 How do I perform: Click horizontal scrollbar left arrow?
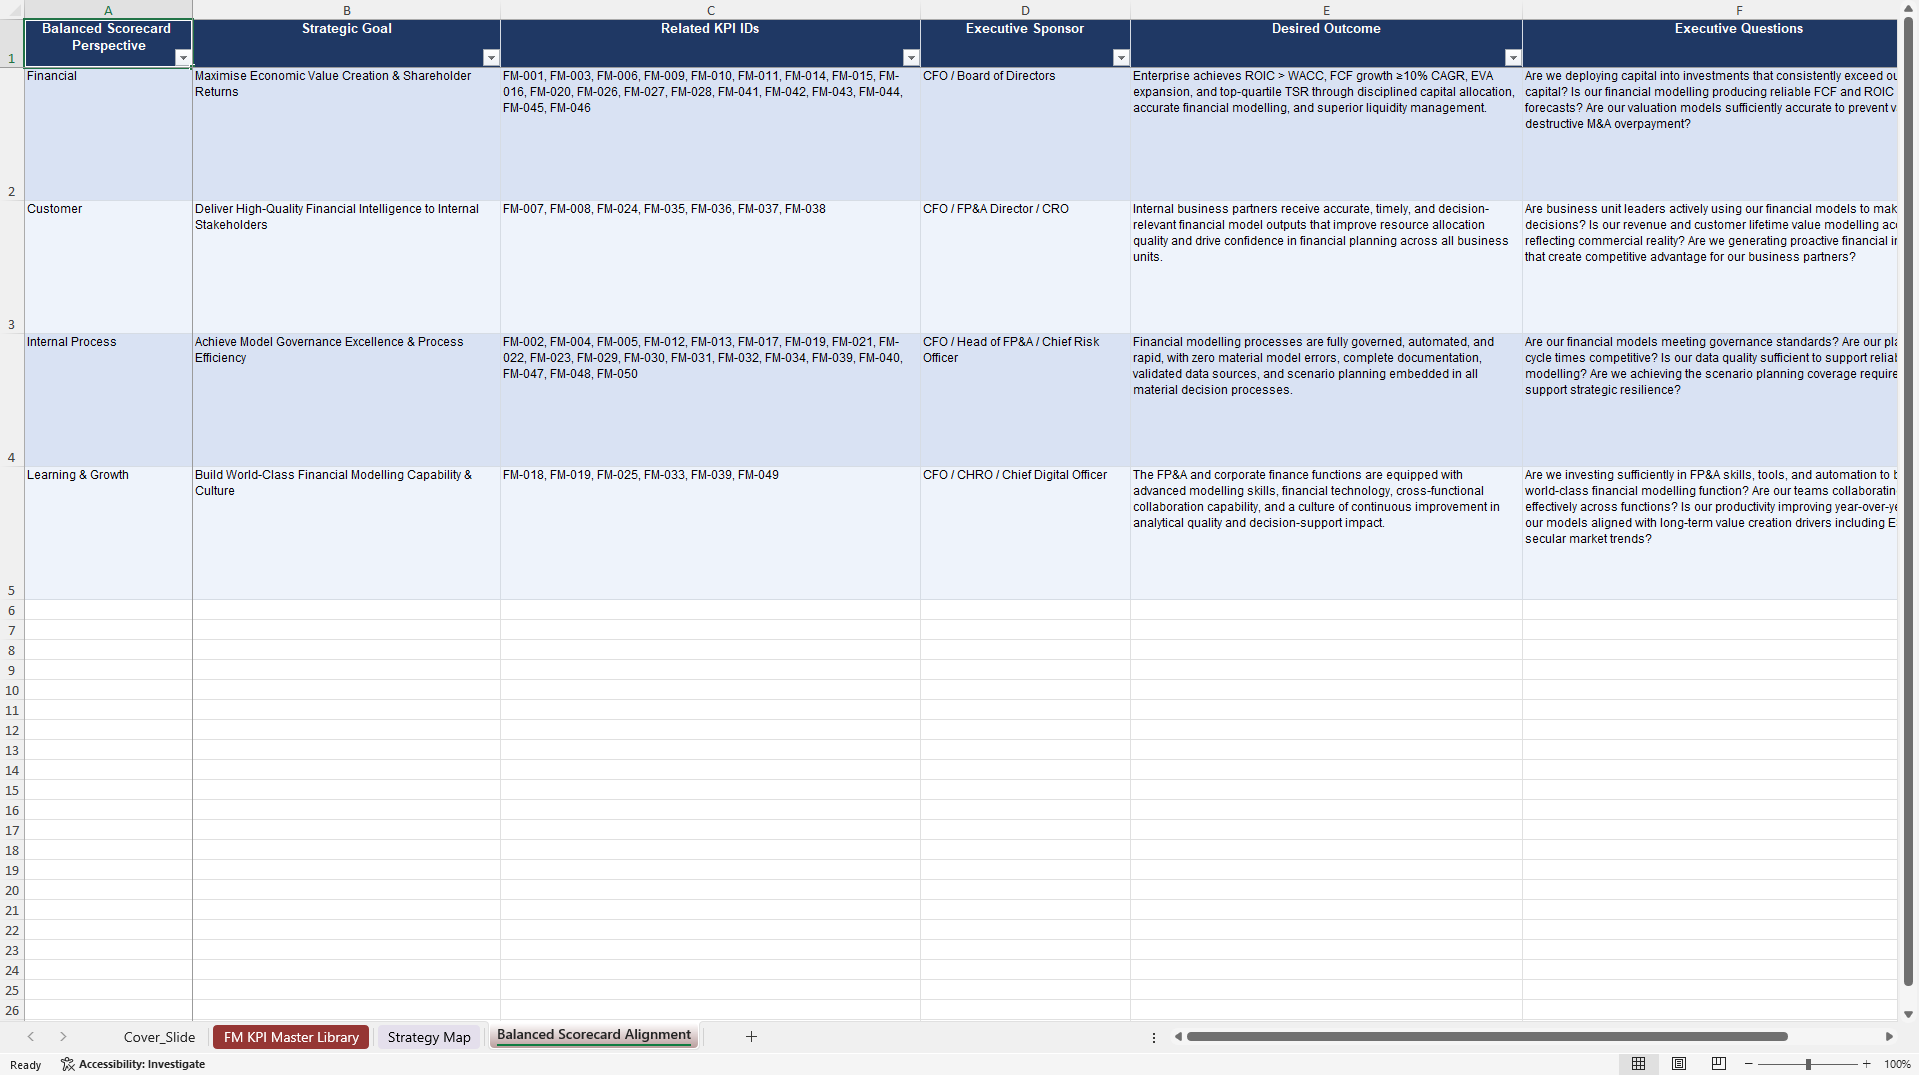(x=1178, y=1037)
